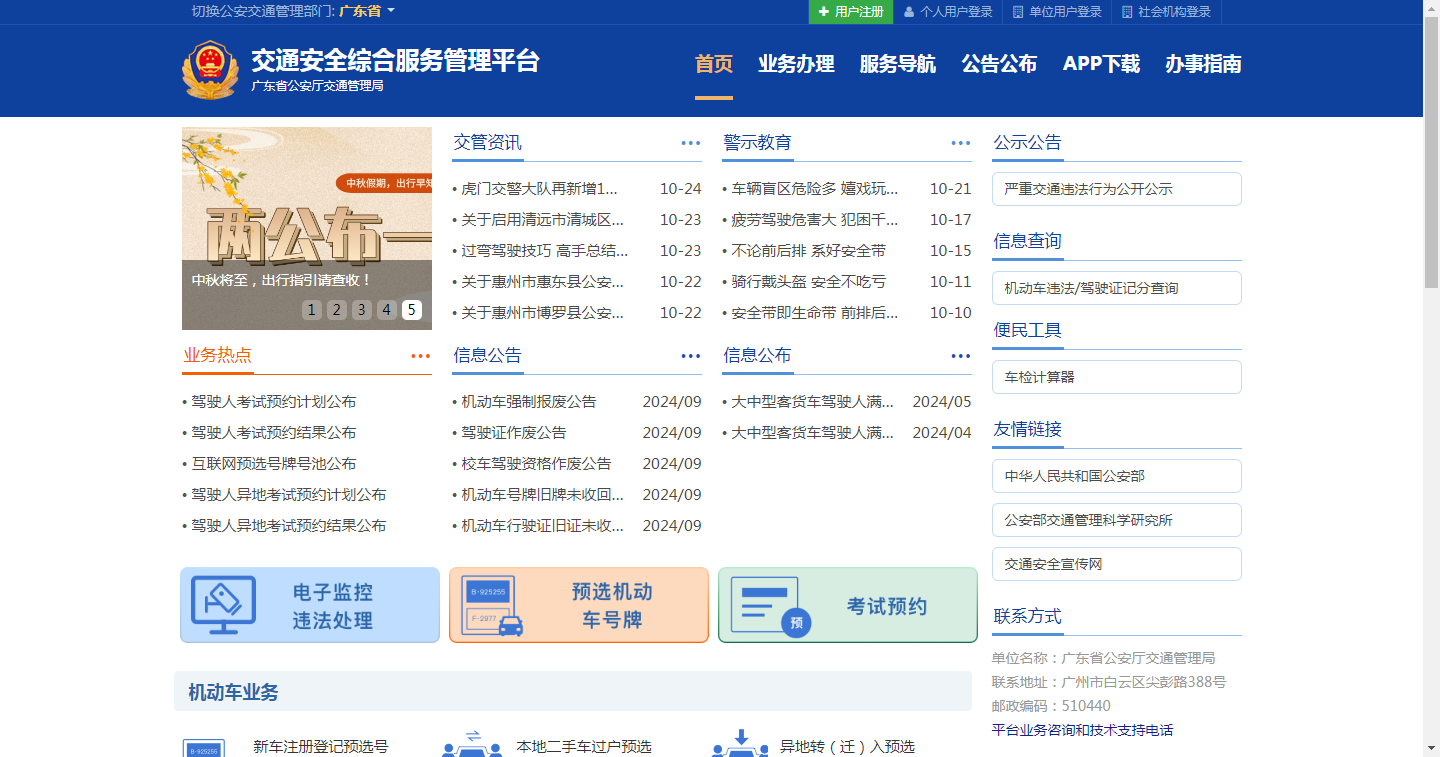The width and height of the screenshot is (1440, 757).
Task: Visit 中华人民共和国公安部 link
Action: pyautogui.click(x=1117, y=476)
